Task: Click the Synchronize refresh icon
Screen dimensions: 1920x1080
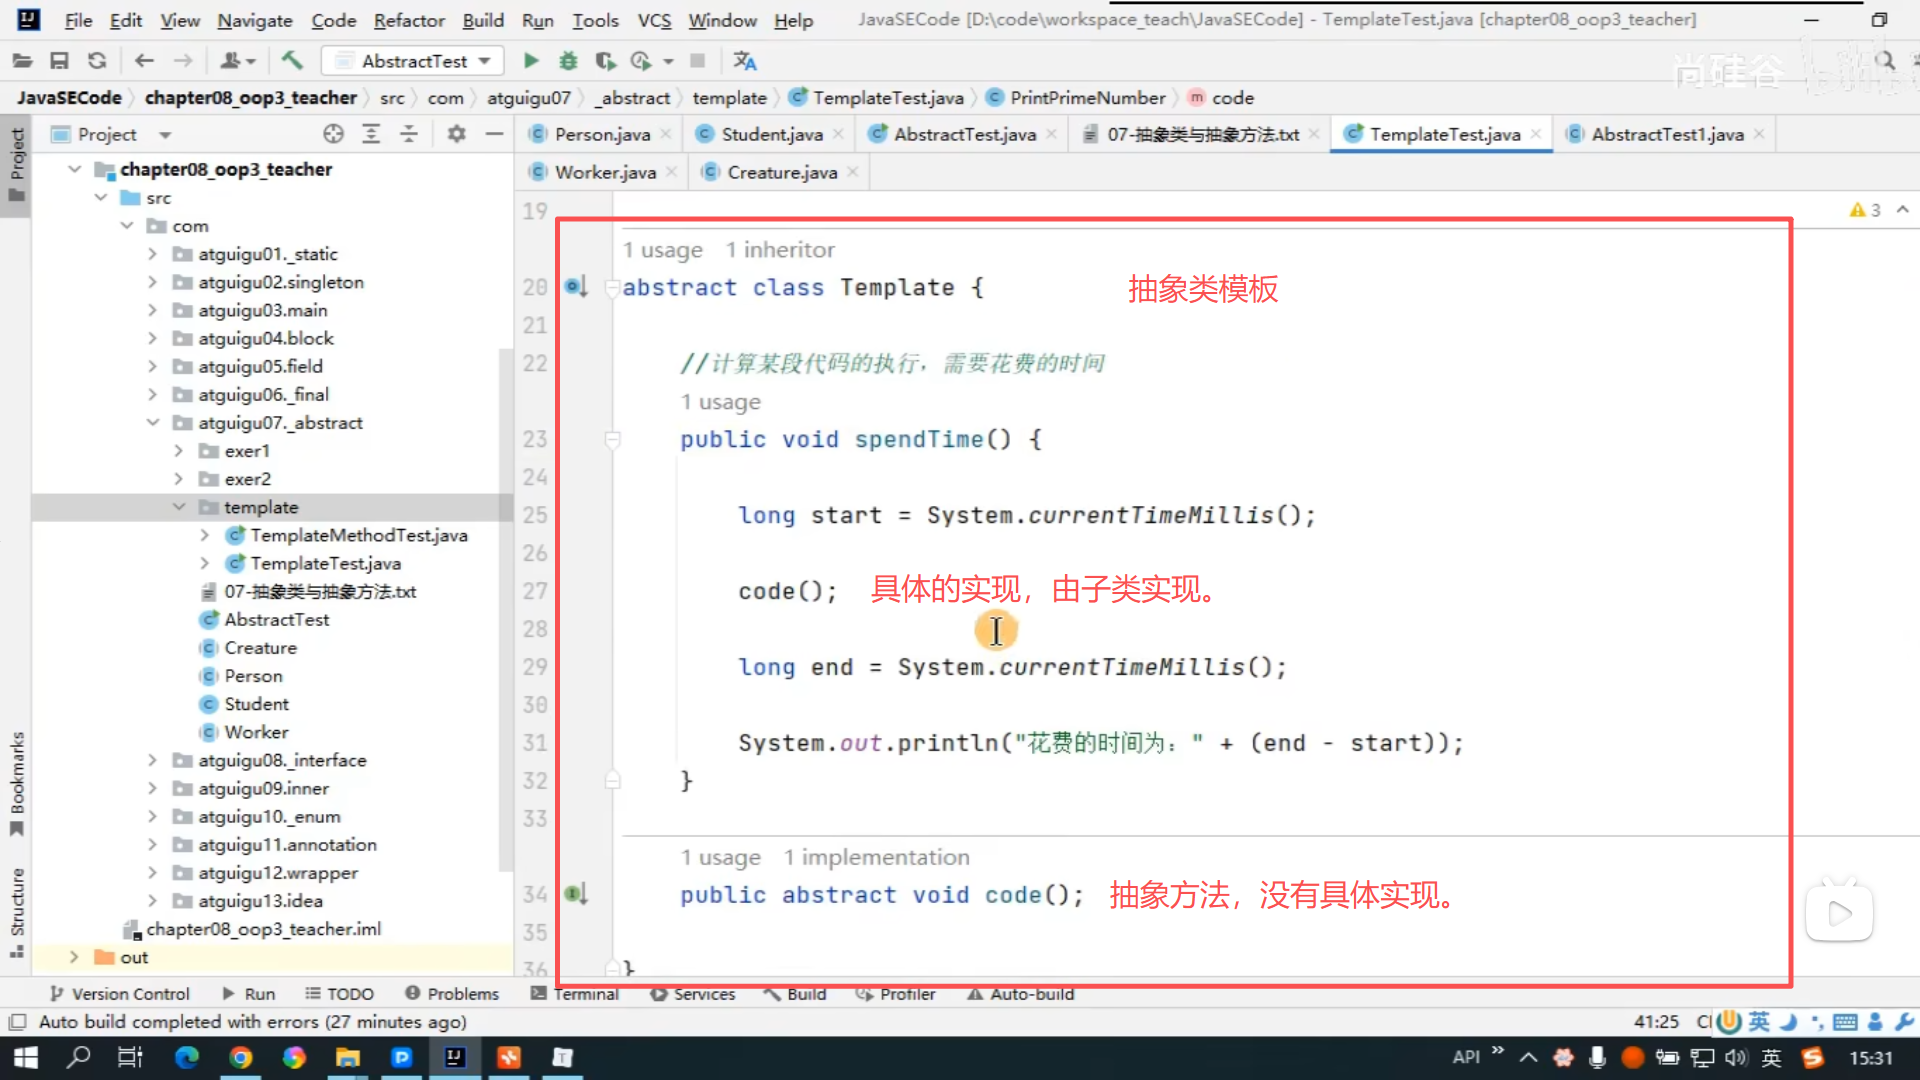Action: coord(97,61)
